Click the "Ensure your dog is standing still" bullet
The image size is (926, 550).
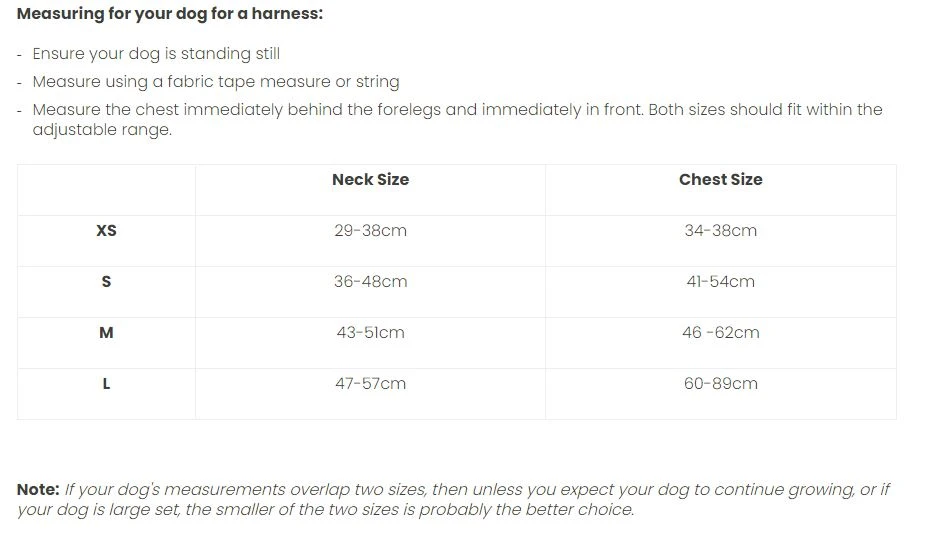pos(156,54)
